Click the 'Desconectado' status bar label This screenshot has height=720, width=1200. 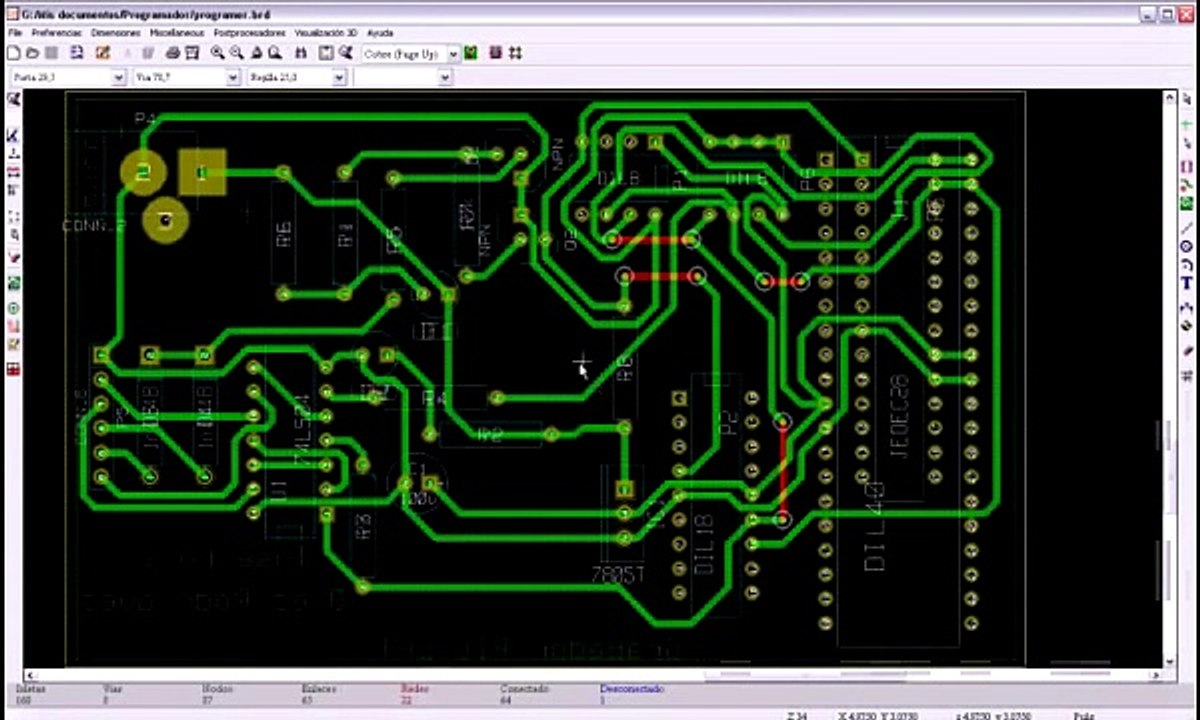[x=631, y=689]
